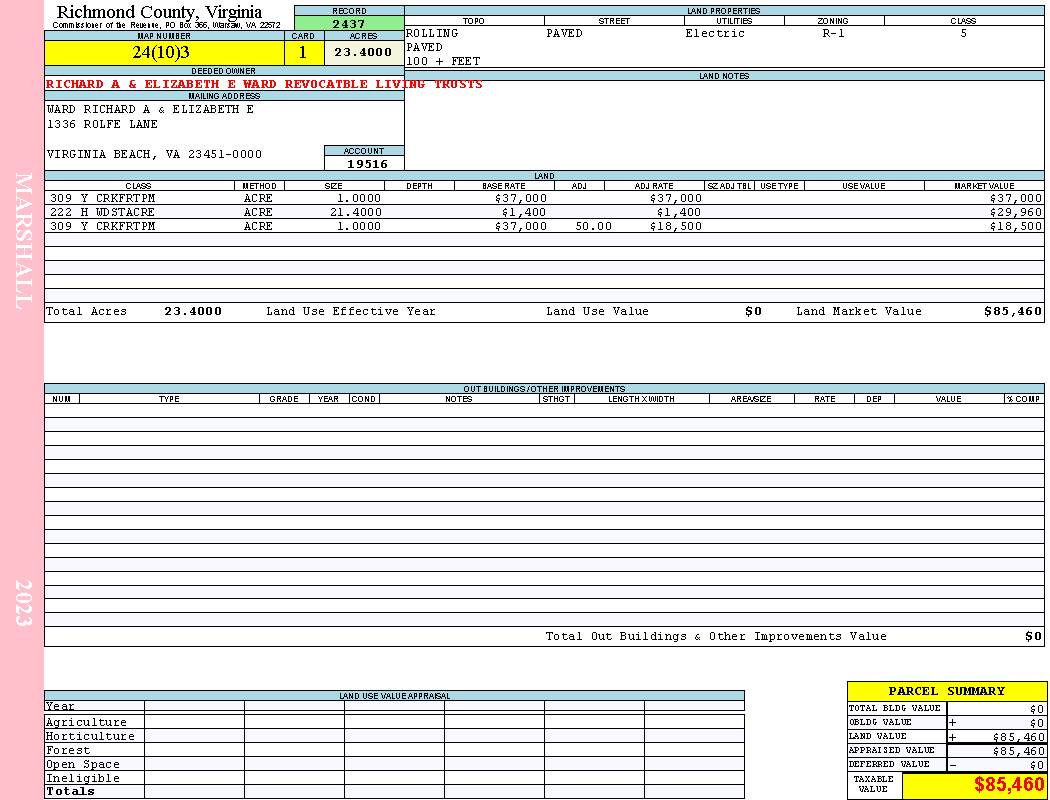The image size is (1050, 800).
Task: Click the adjustment value 50.00
Action: pyautogui.click(x=593, y=226)
